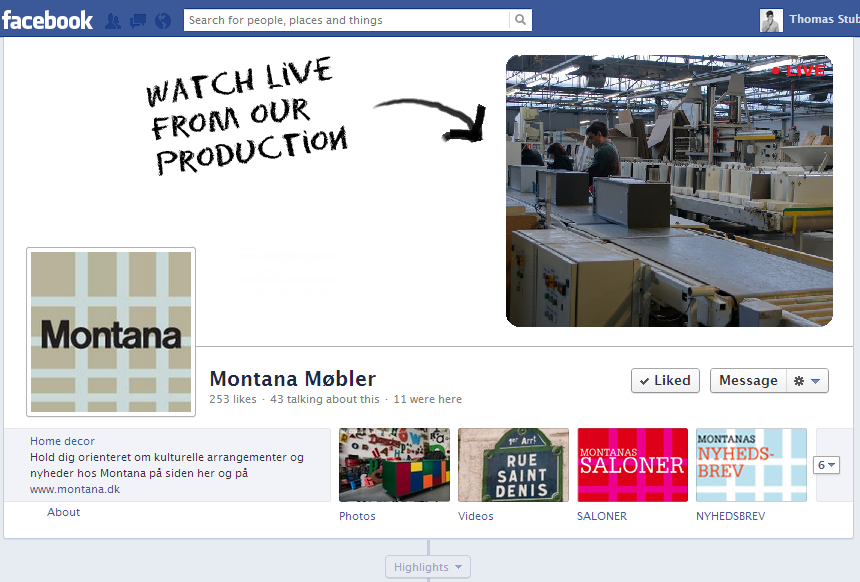The height and width of the screenshot is (582, 860).
Task: Click the Message button
Action: 748,381
